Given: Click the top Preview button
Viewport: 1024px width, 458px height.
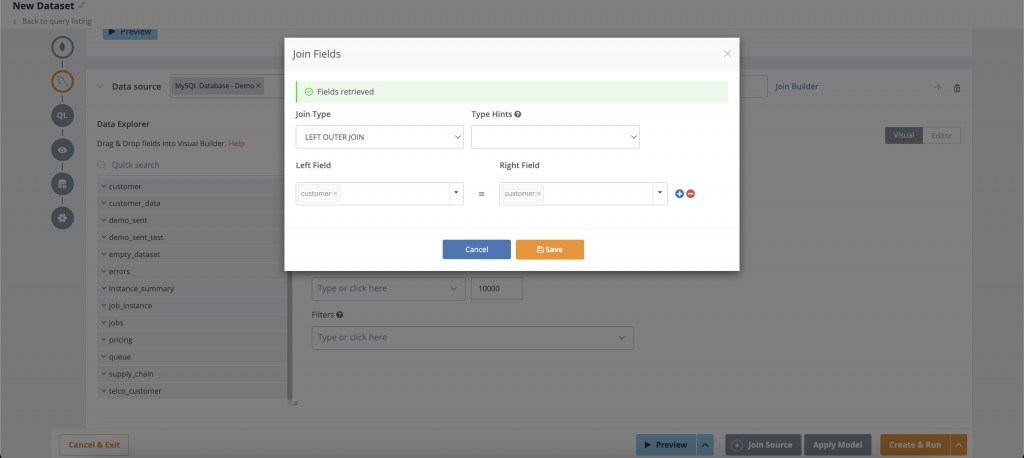Looking at the screenshot, I should [x=130, y=31].
